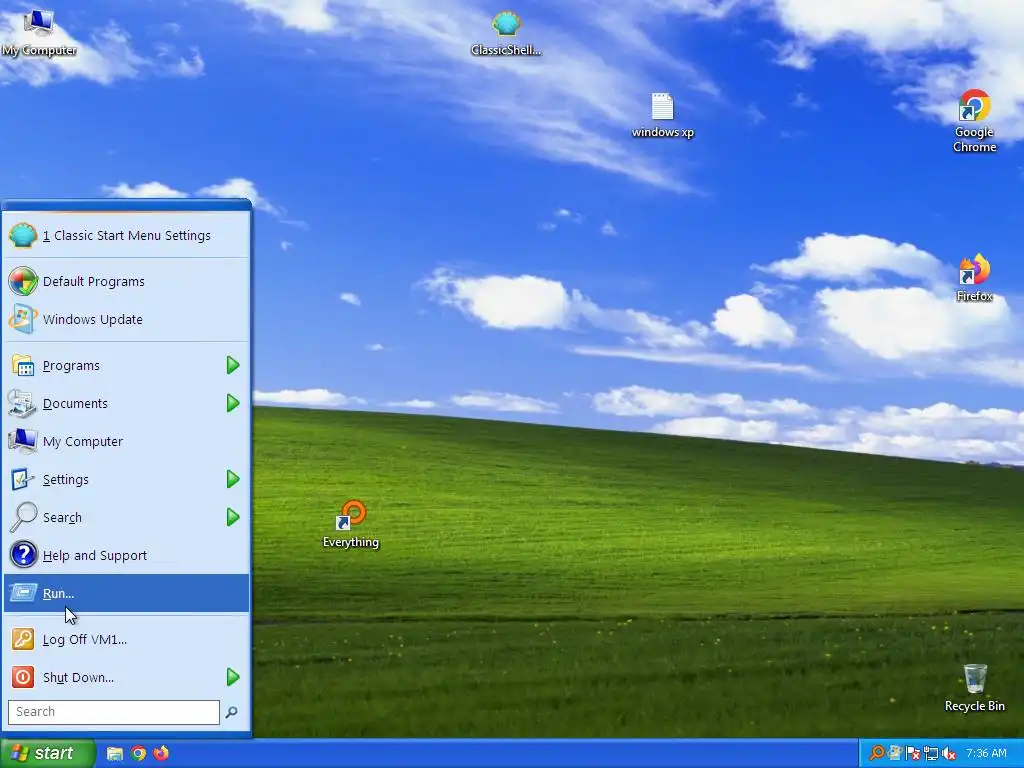Open My Computer from the start menu
The width and height of the screenshot is (1024, 768).
pos(127,441)
